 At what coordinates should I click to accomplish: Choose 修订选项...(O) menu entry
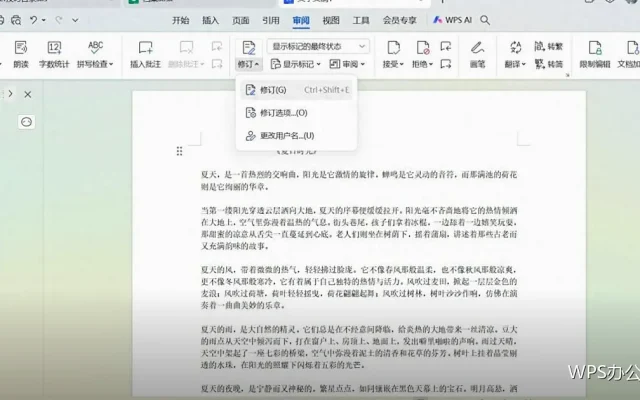296,113
